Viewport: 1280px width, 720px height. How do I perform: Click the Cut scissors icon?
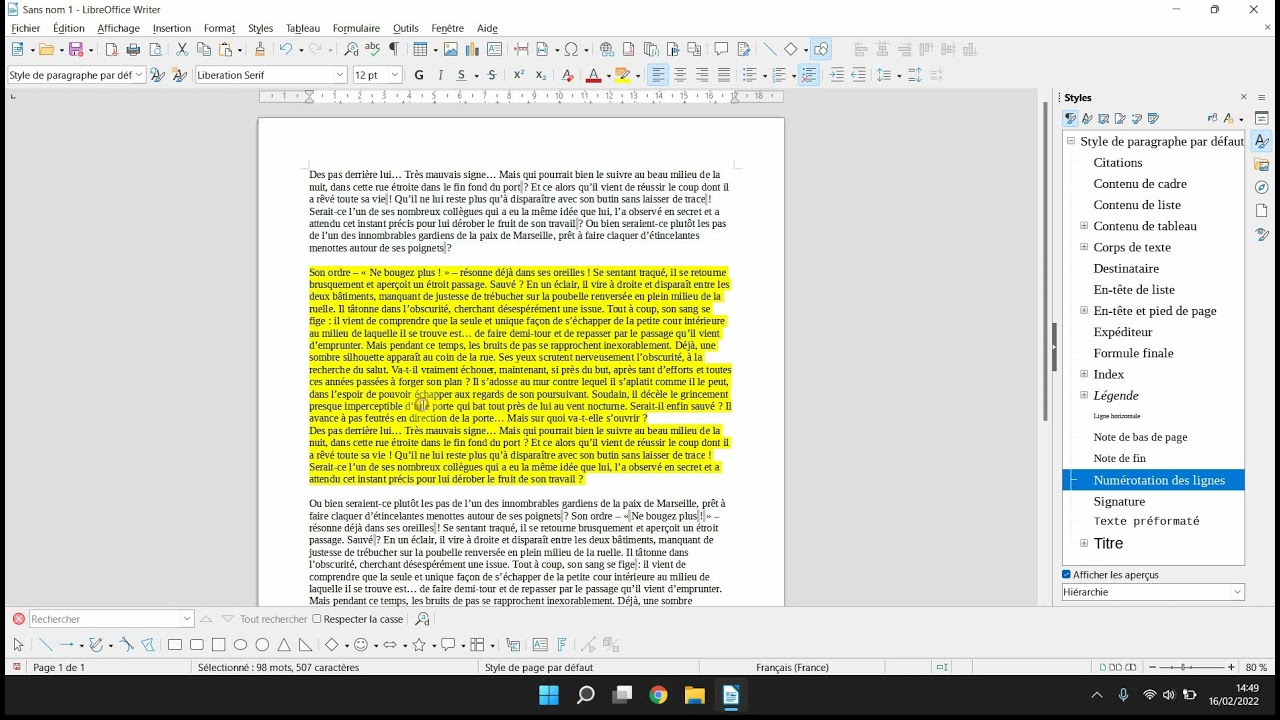coord(182,49)
